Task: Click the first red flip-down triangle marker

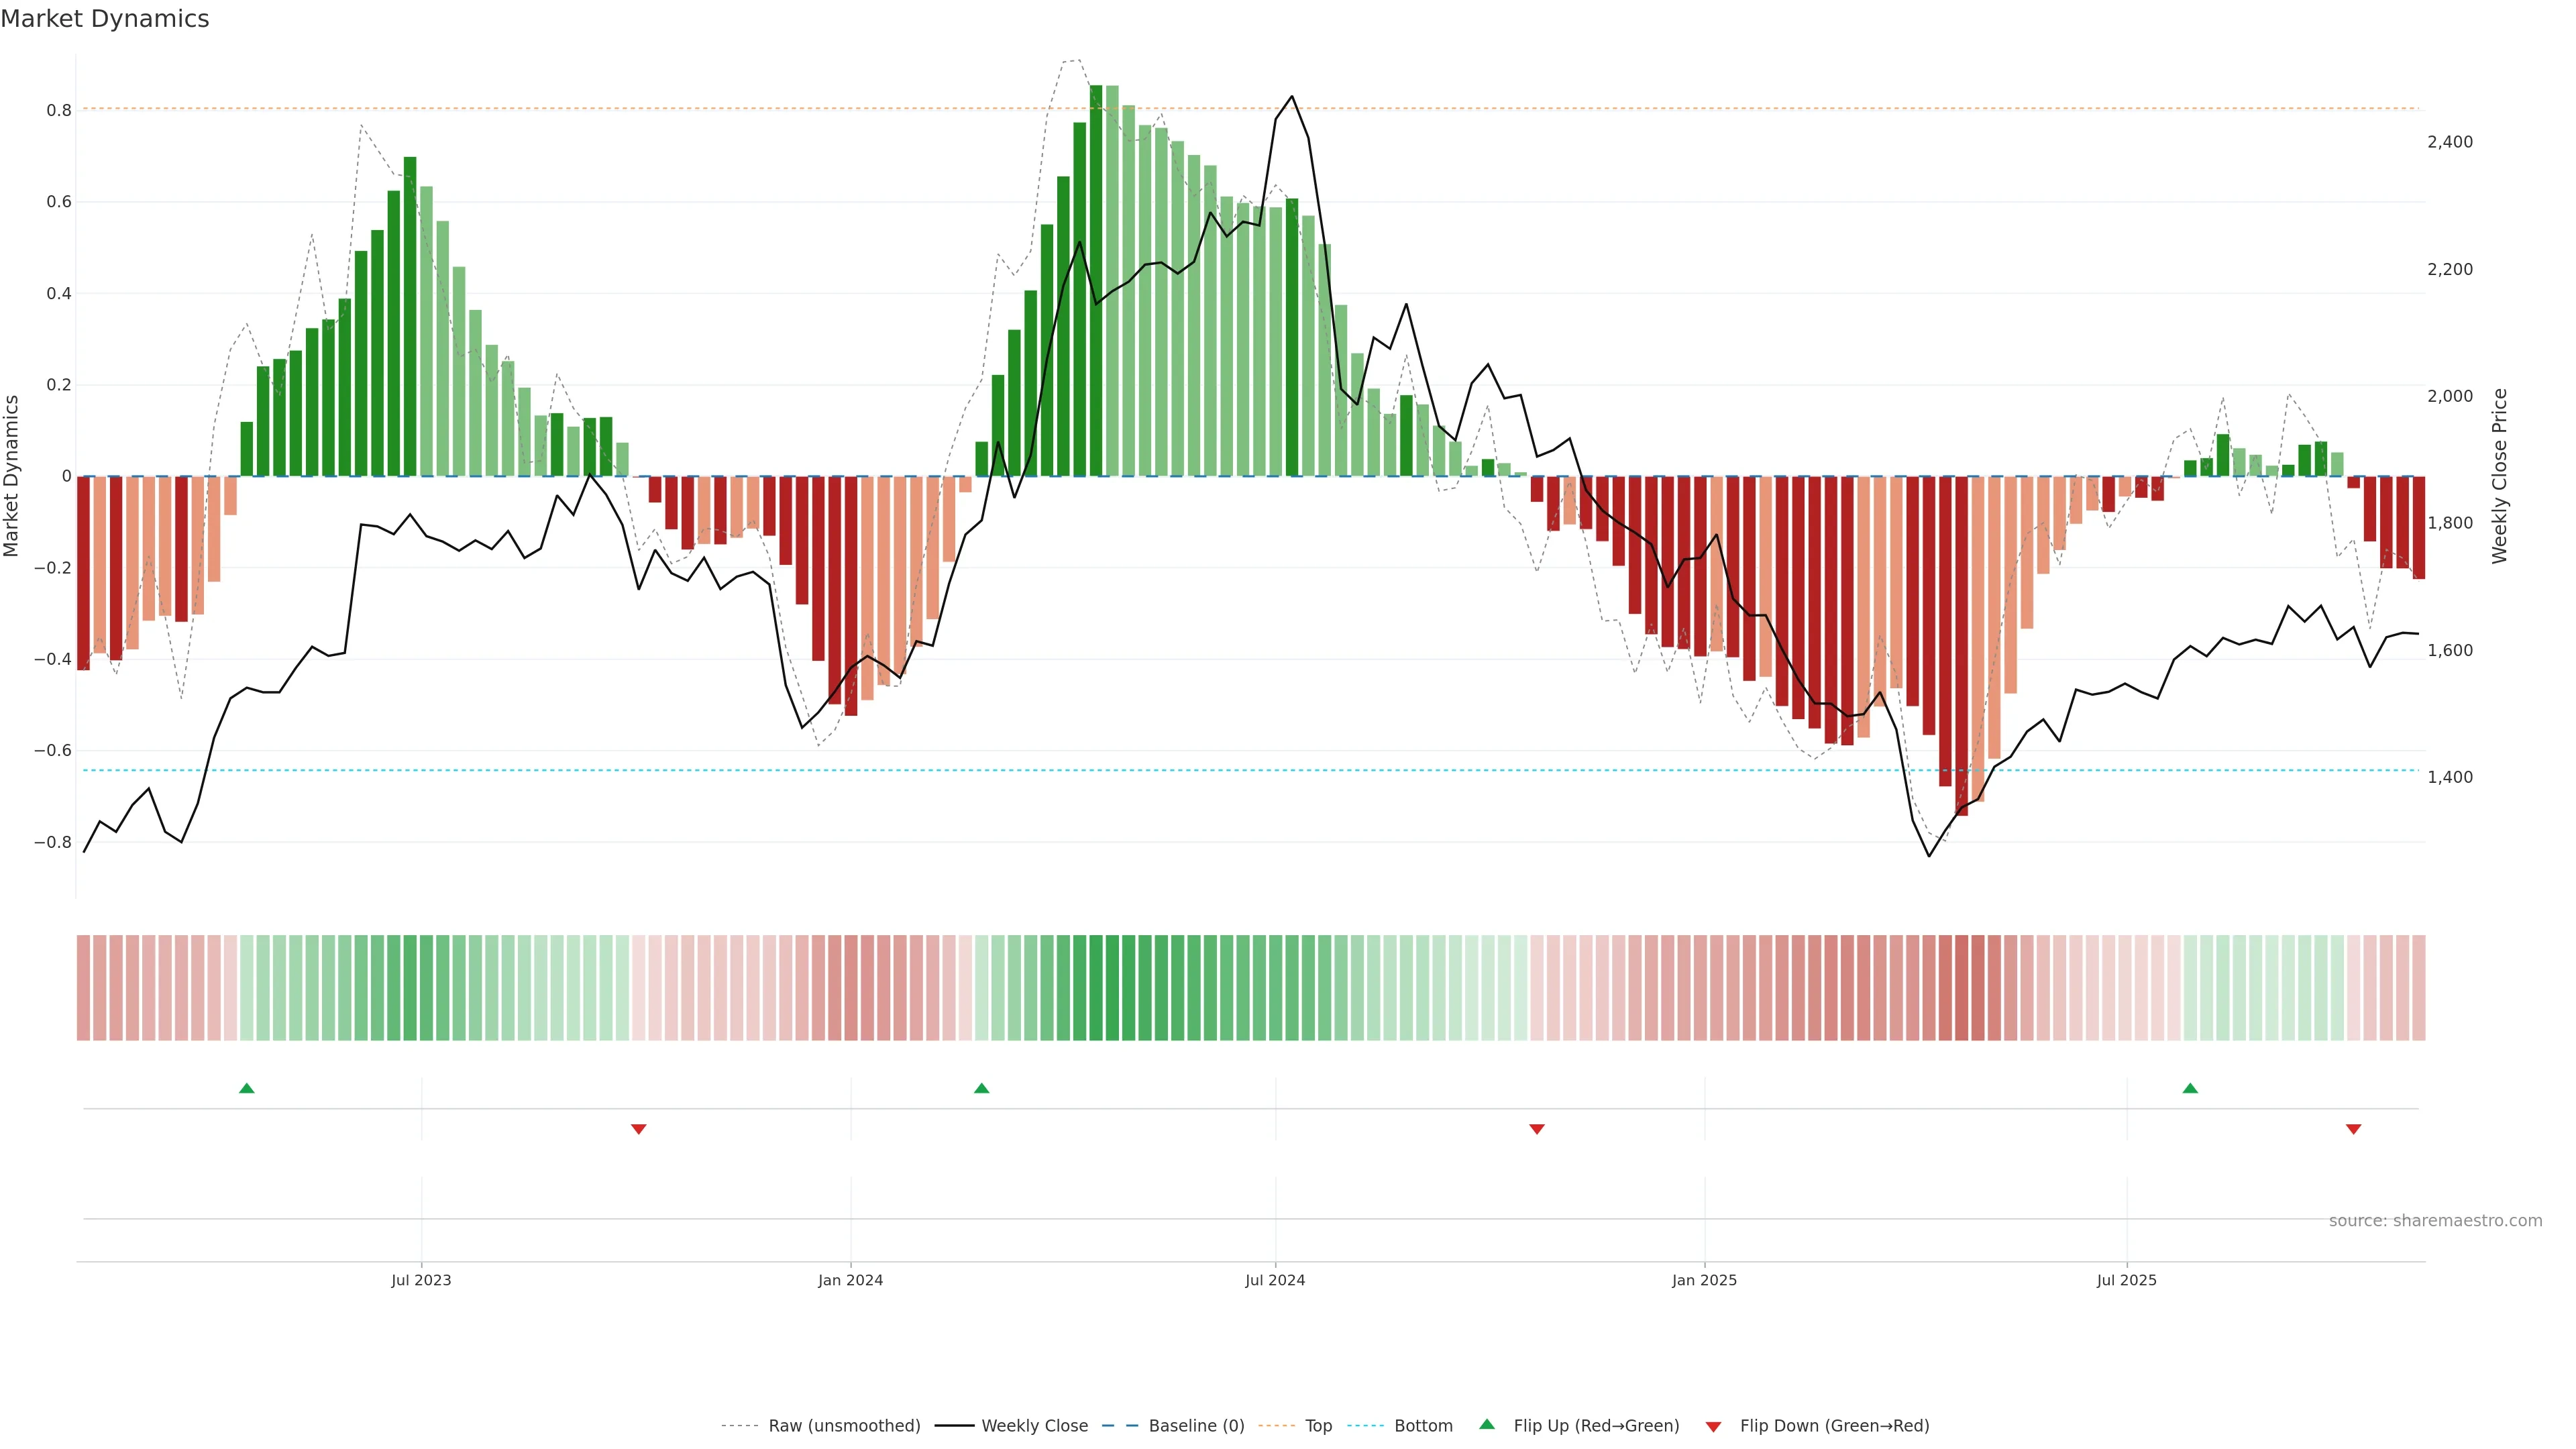Action: pyautogui.click(x=639, y=1129)
